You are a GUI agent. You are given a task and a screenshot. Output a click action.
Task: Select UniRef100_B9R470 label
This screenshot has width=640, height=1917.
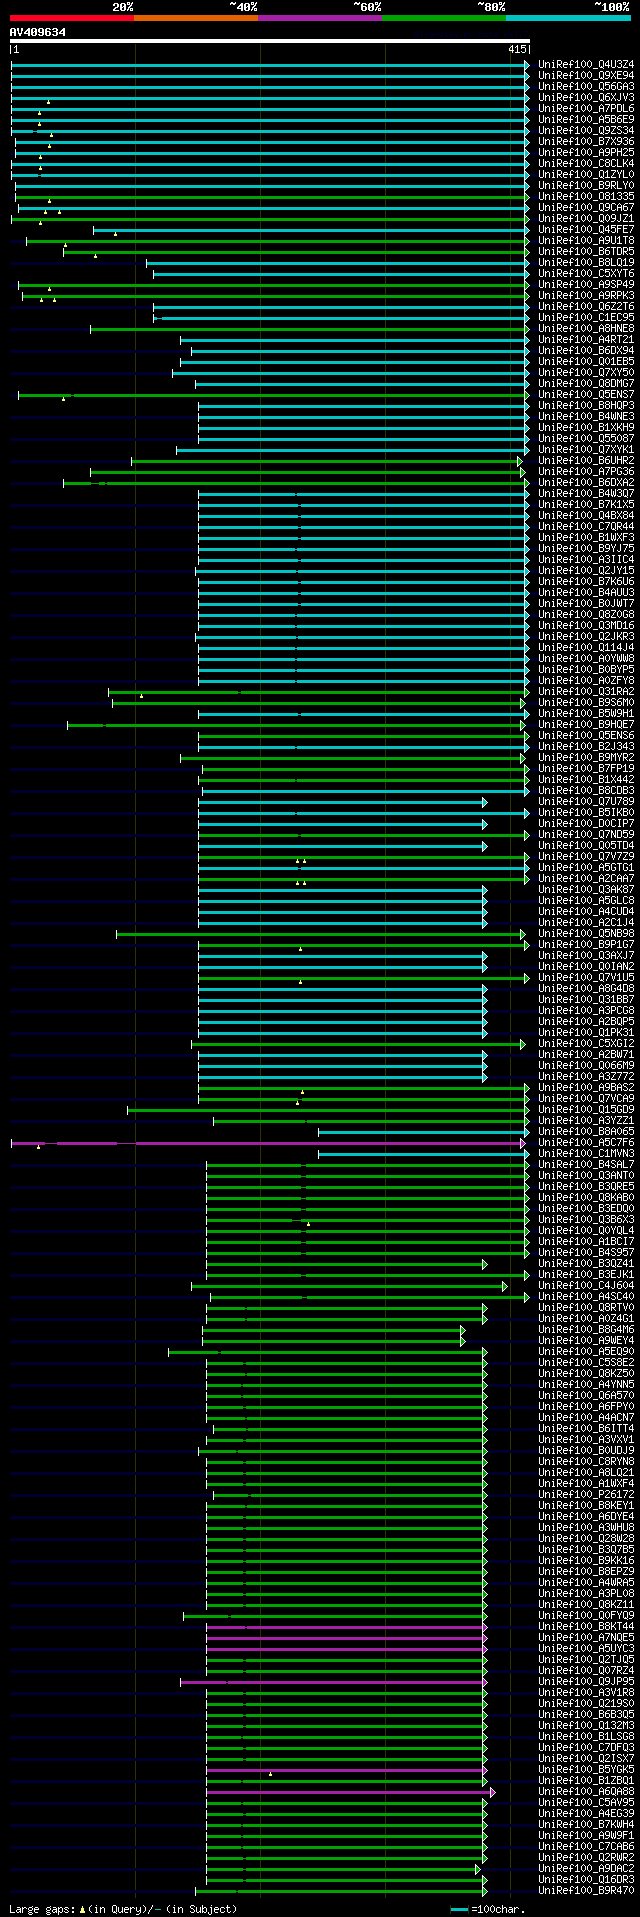(x=586, y=1891)
